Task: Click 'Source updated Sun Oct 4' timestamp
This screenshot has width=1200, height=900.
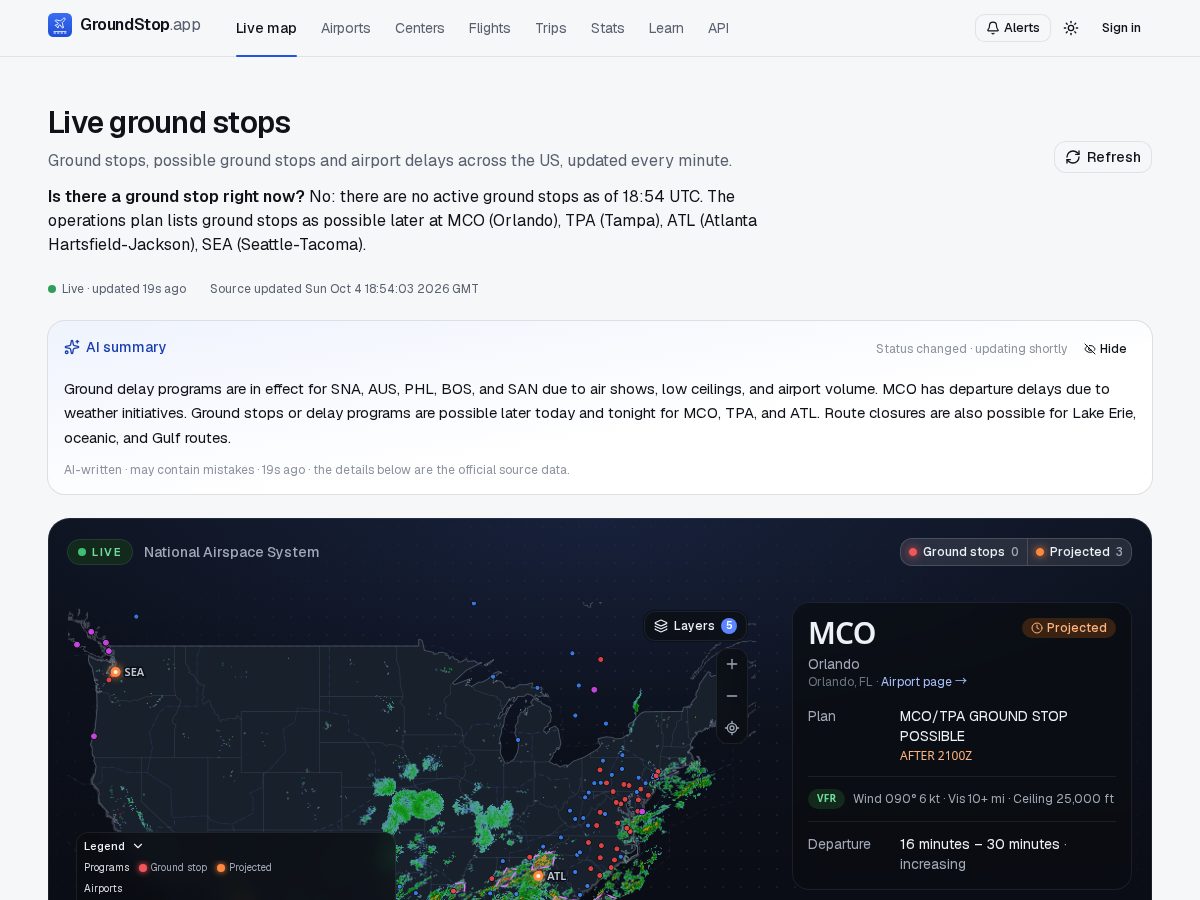Action: (344, 289)
